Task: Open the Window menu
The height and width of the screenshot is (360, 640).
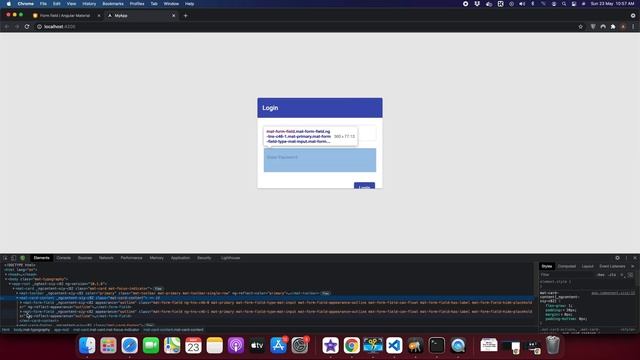Action: click(x=171, y=4)
